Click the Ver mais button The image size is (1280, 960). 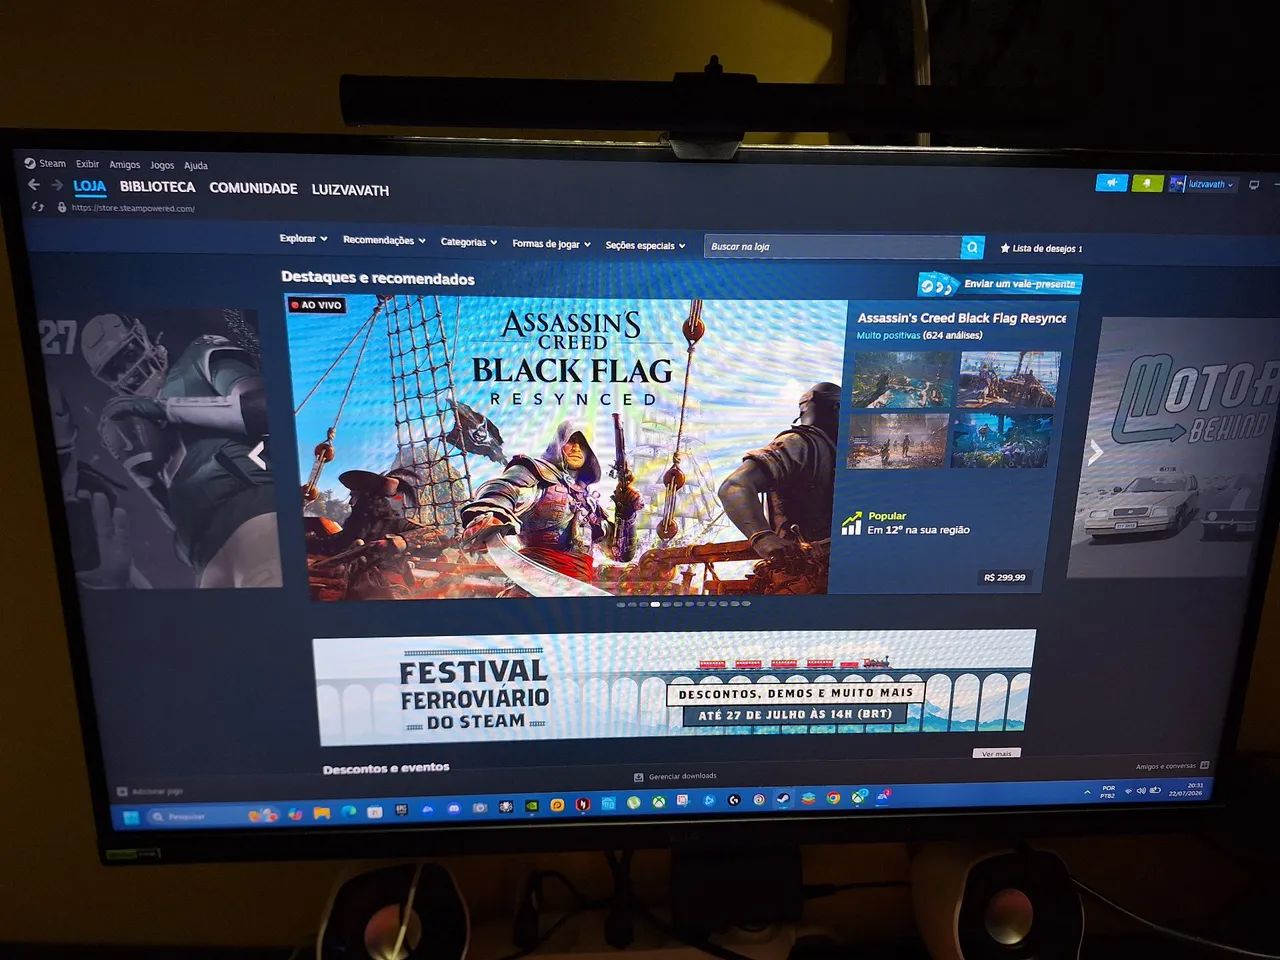click(x=996, y=753)
